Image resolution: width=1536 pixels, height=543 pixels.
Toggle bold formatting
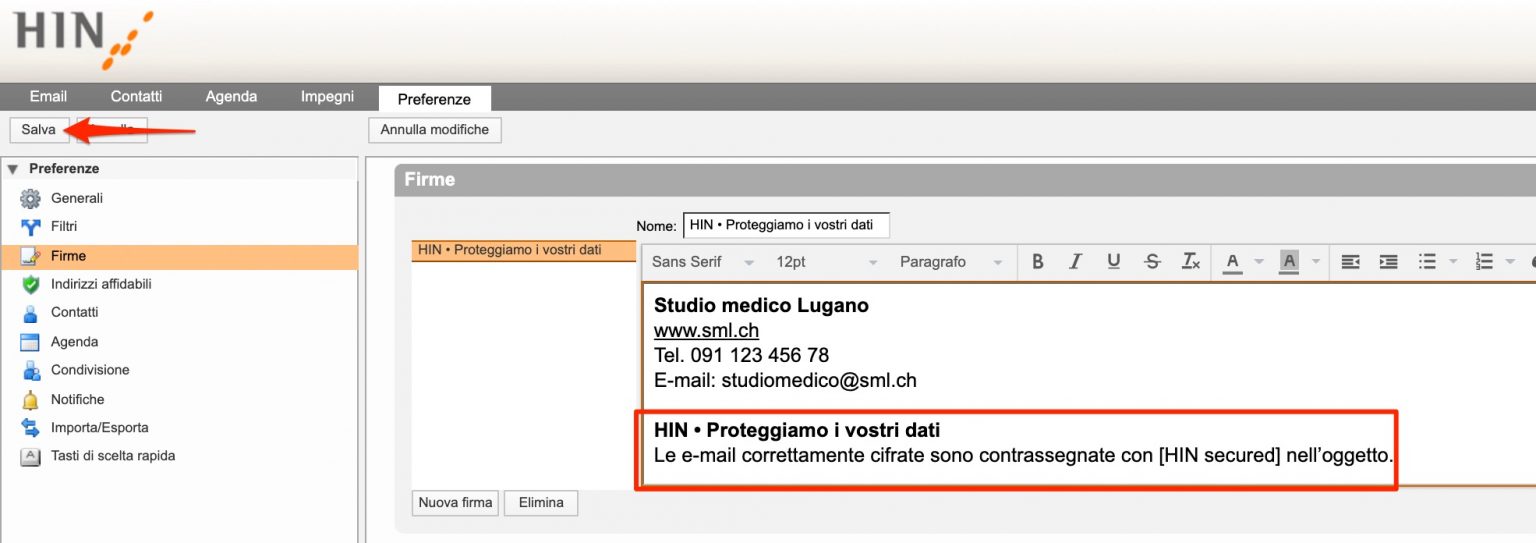pos(1038,262)
